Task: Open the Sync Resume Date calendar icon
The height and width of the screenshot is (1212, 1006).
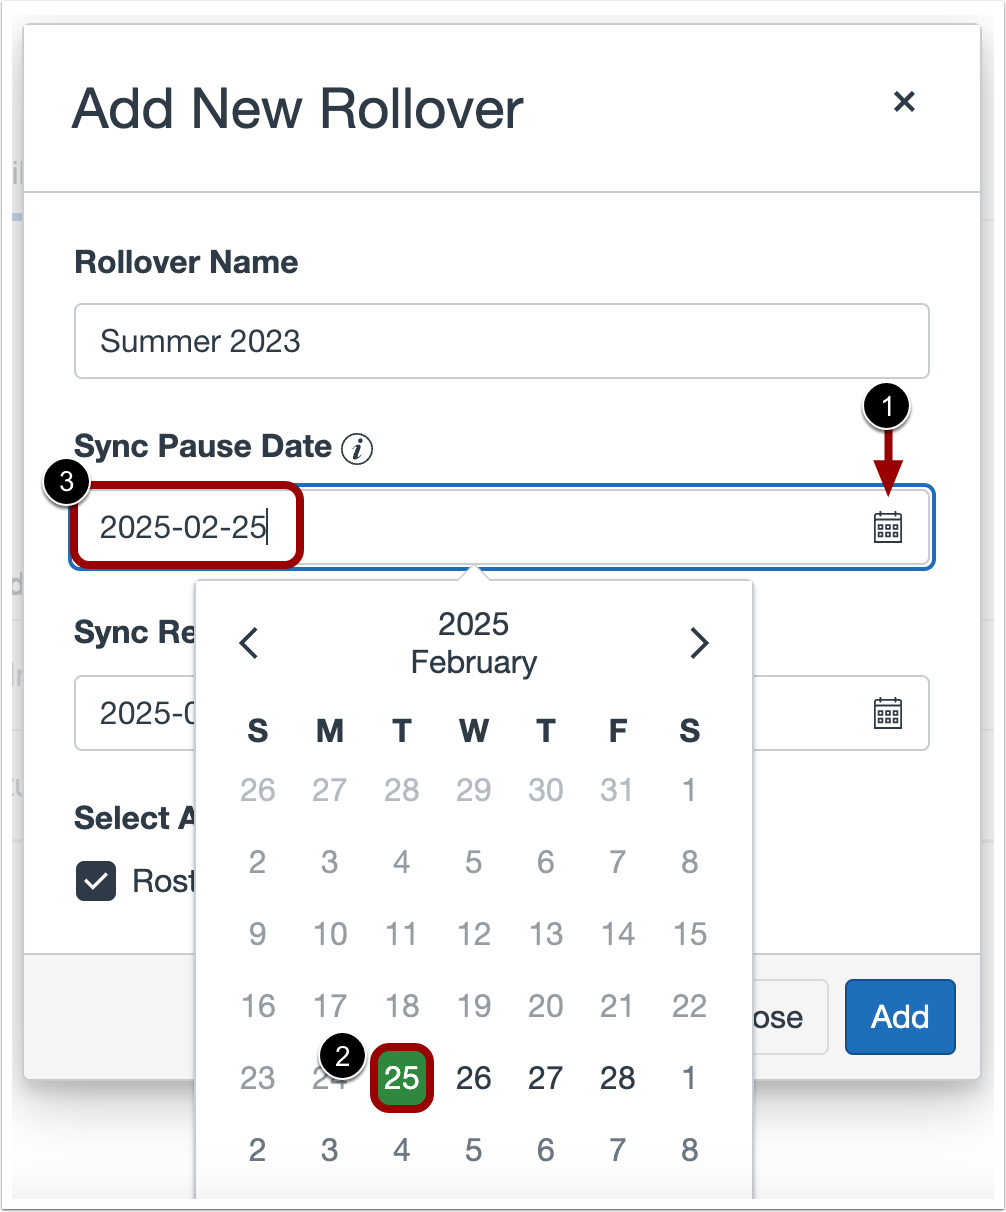Action: [888, 713]
